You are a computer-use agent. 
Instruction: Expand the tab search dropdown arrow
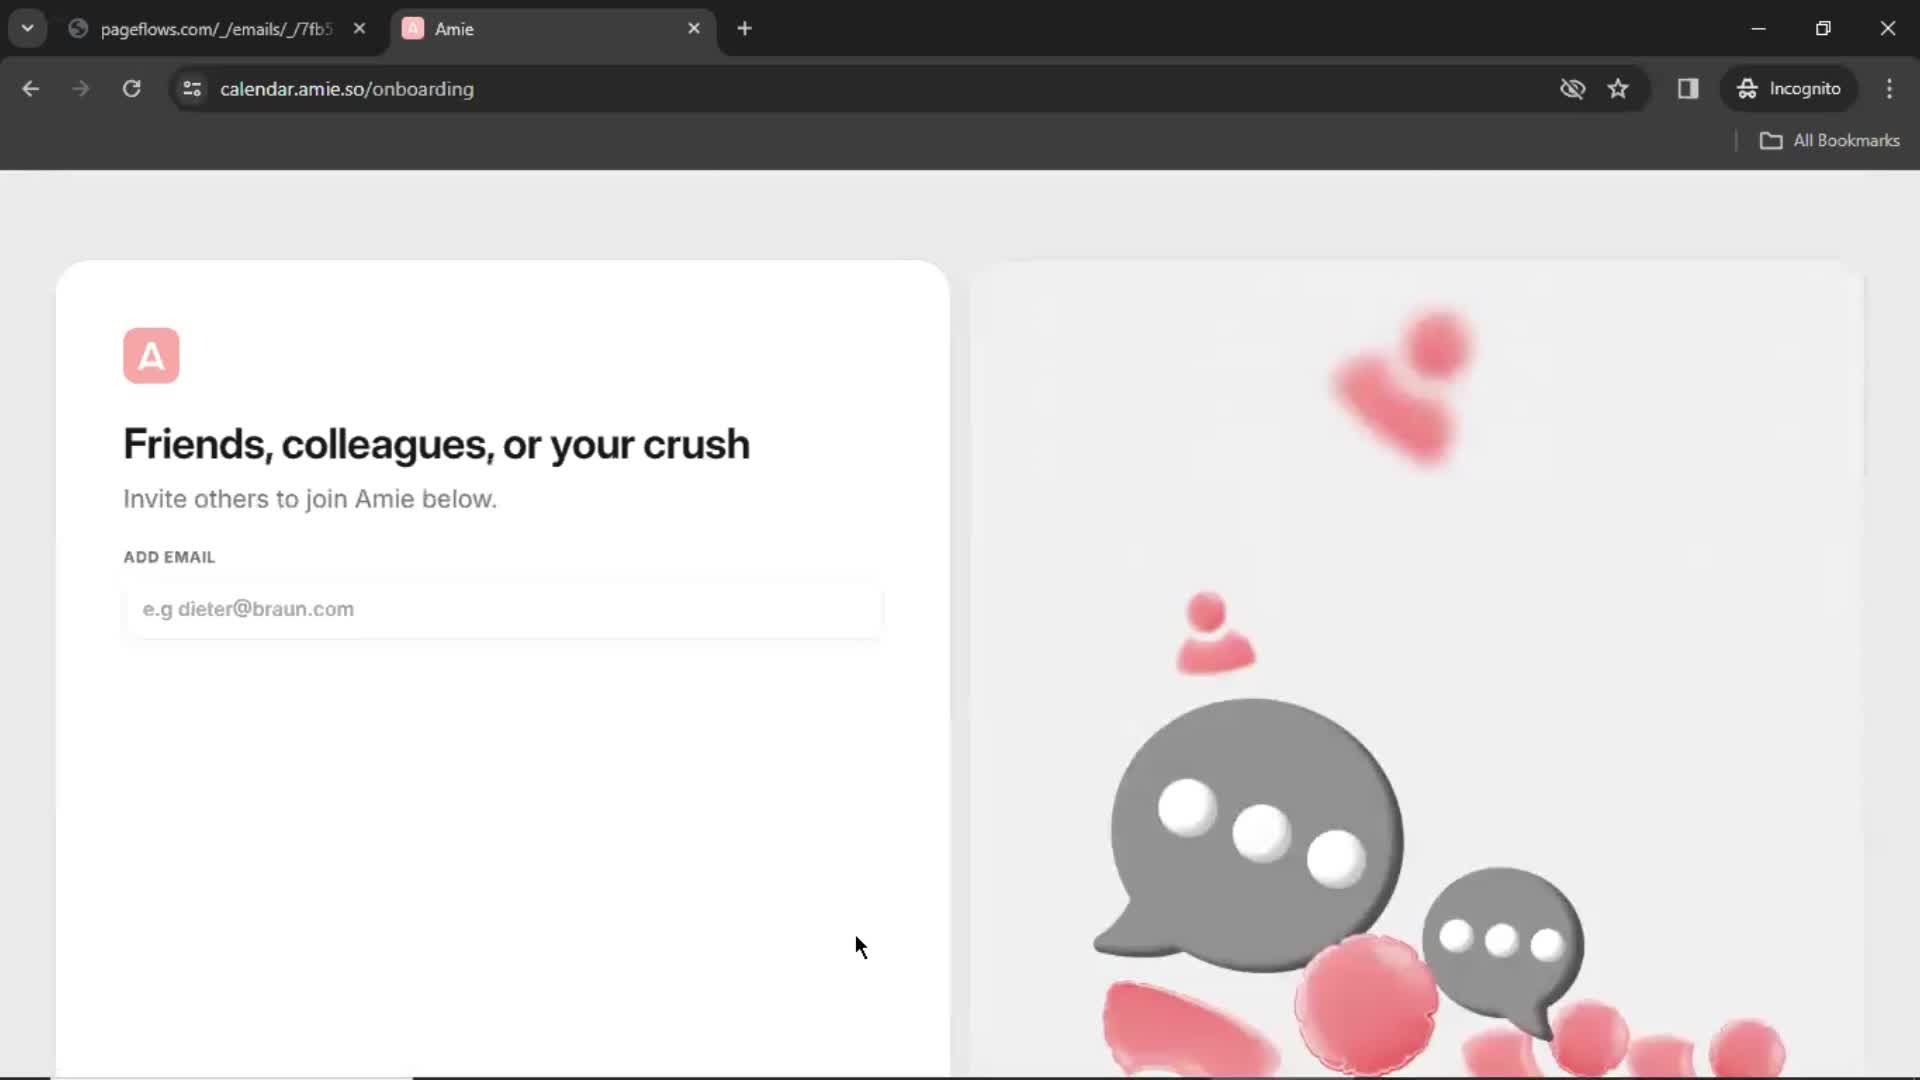[x=27, y=28]
